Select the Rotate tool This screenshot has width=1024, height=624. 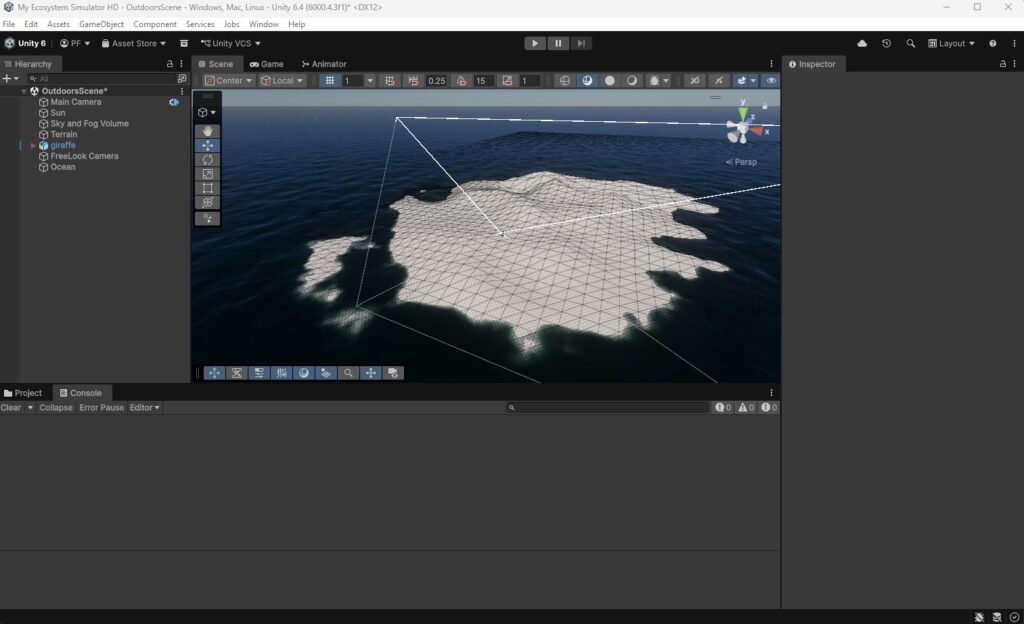point(208,160)
